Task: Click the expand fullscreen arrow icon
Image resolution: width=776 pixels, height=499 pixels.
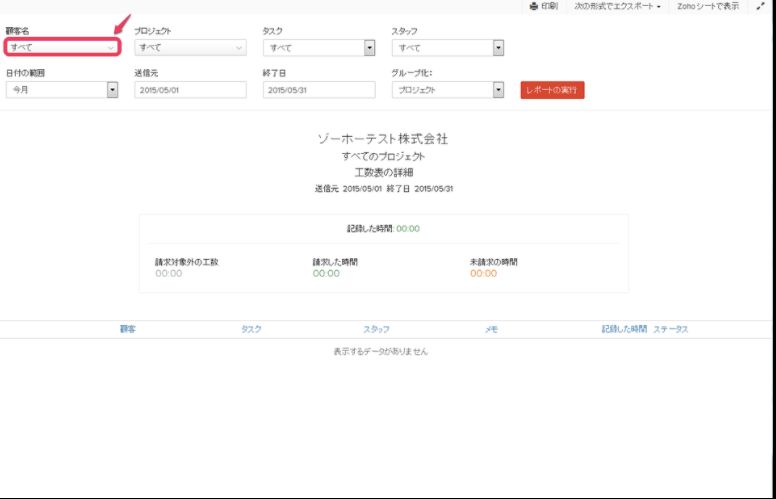Action: tap(760, 6)
